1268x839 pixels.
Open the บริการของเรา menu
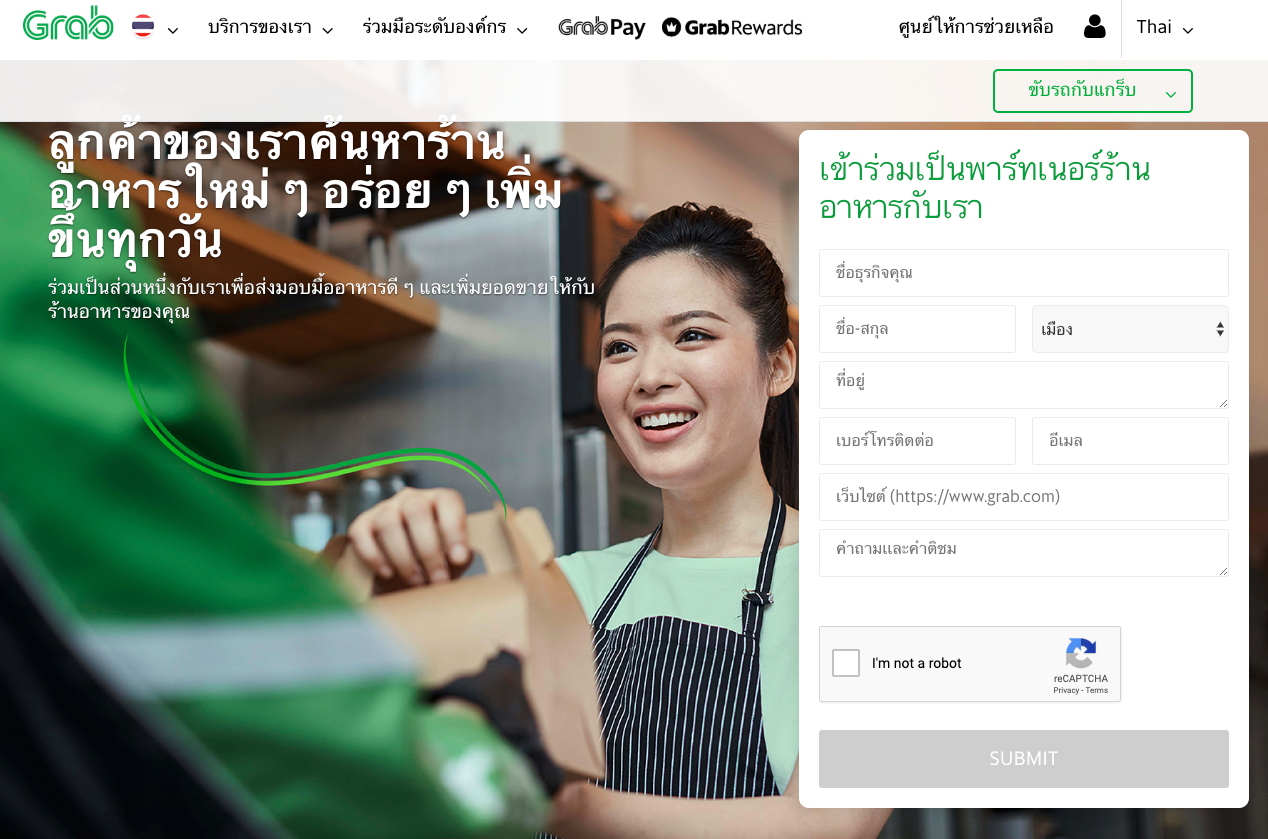click(x=271, y=28)
